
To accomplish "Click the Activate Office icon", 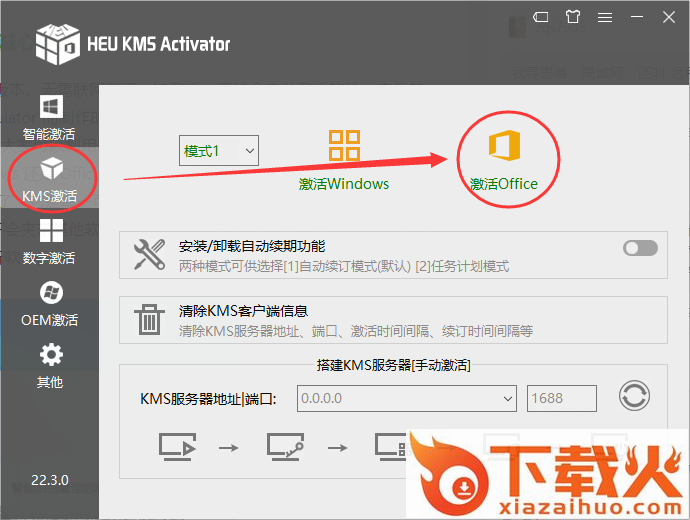I will click(x=504, y=146).
